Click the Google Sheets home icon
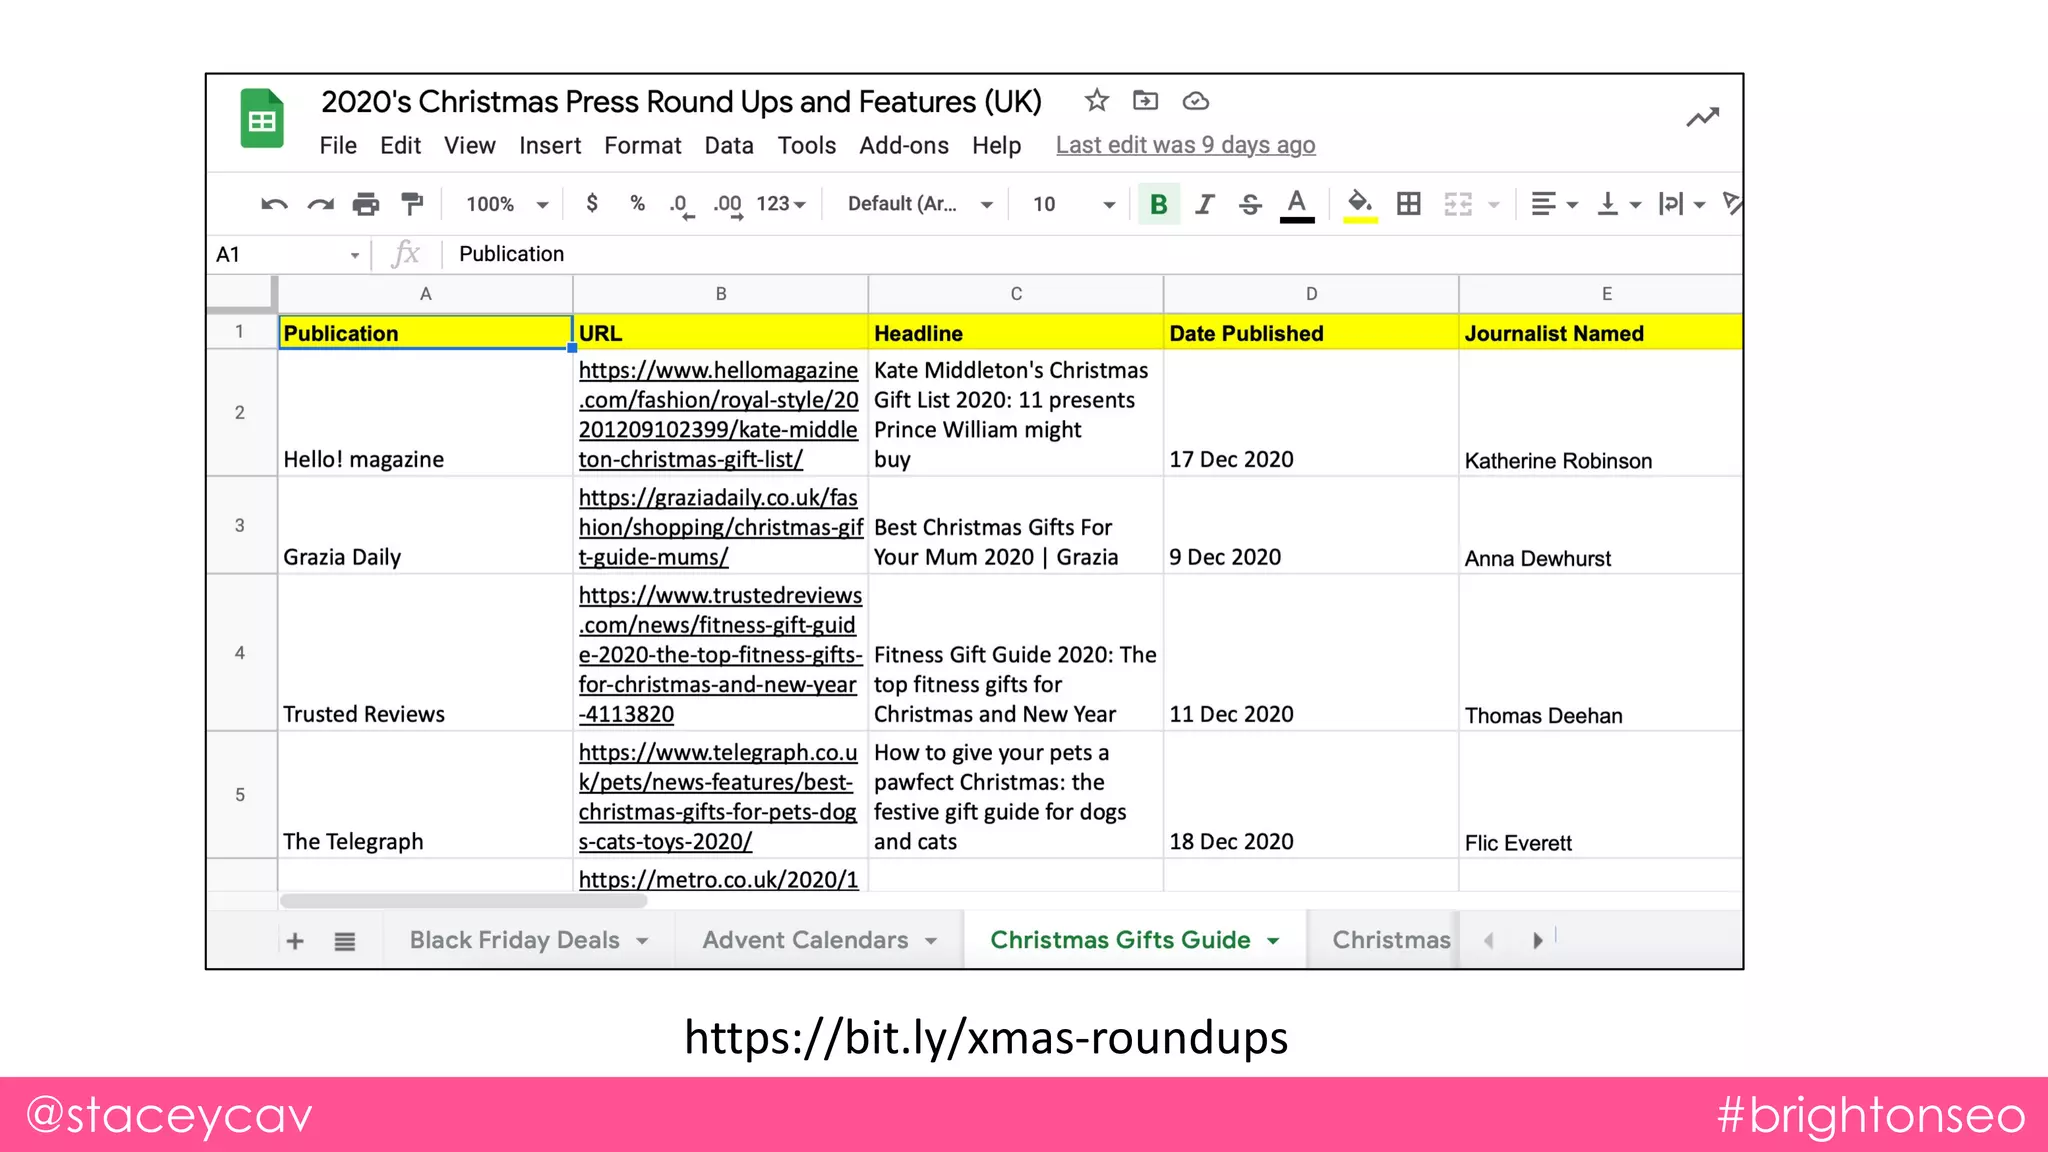The image size is (2048, 1152). coord(262,119)
